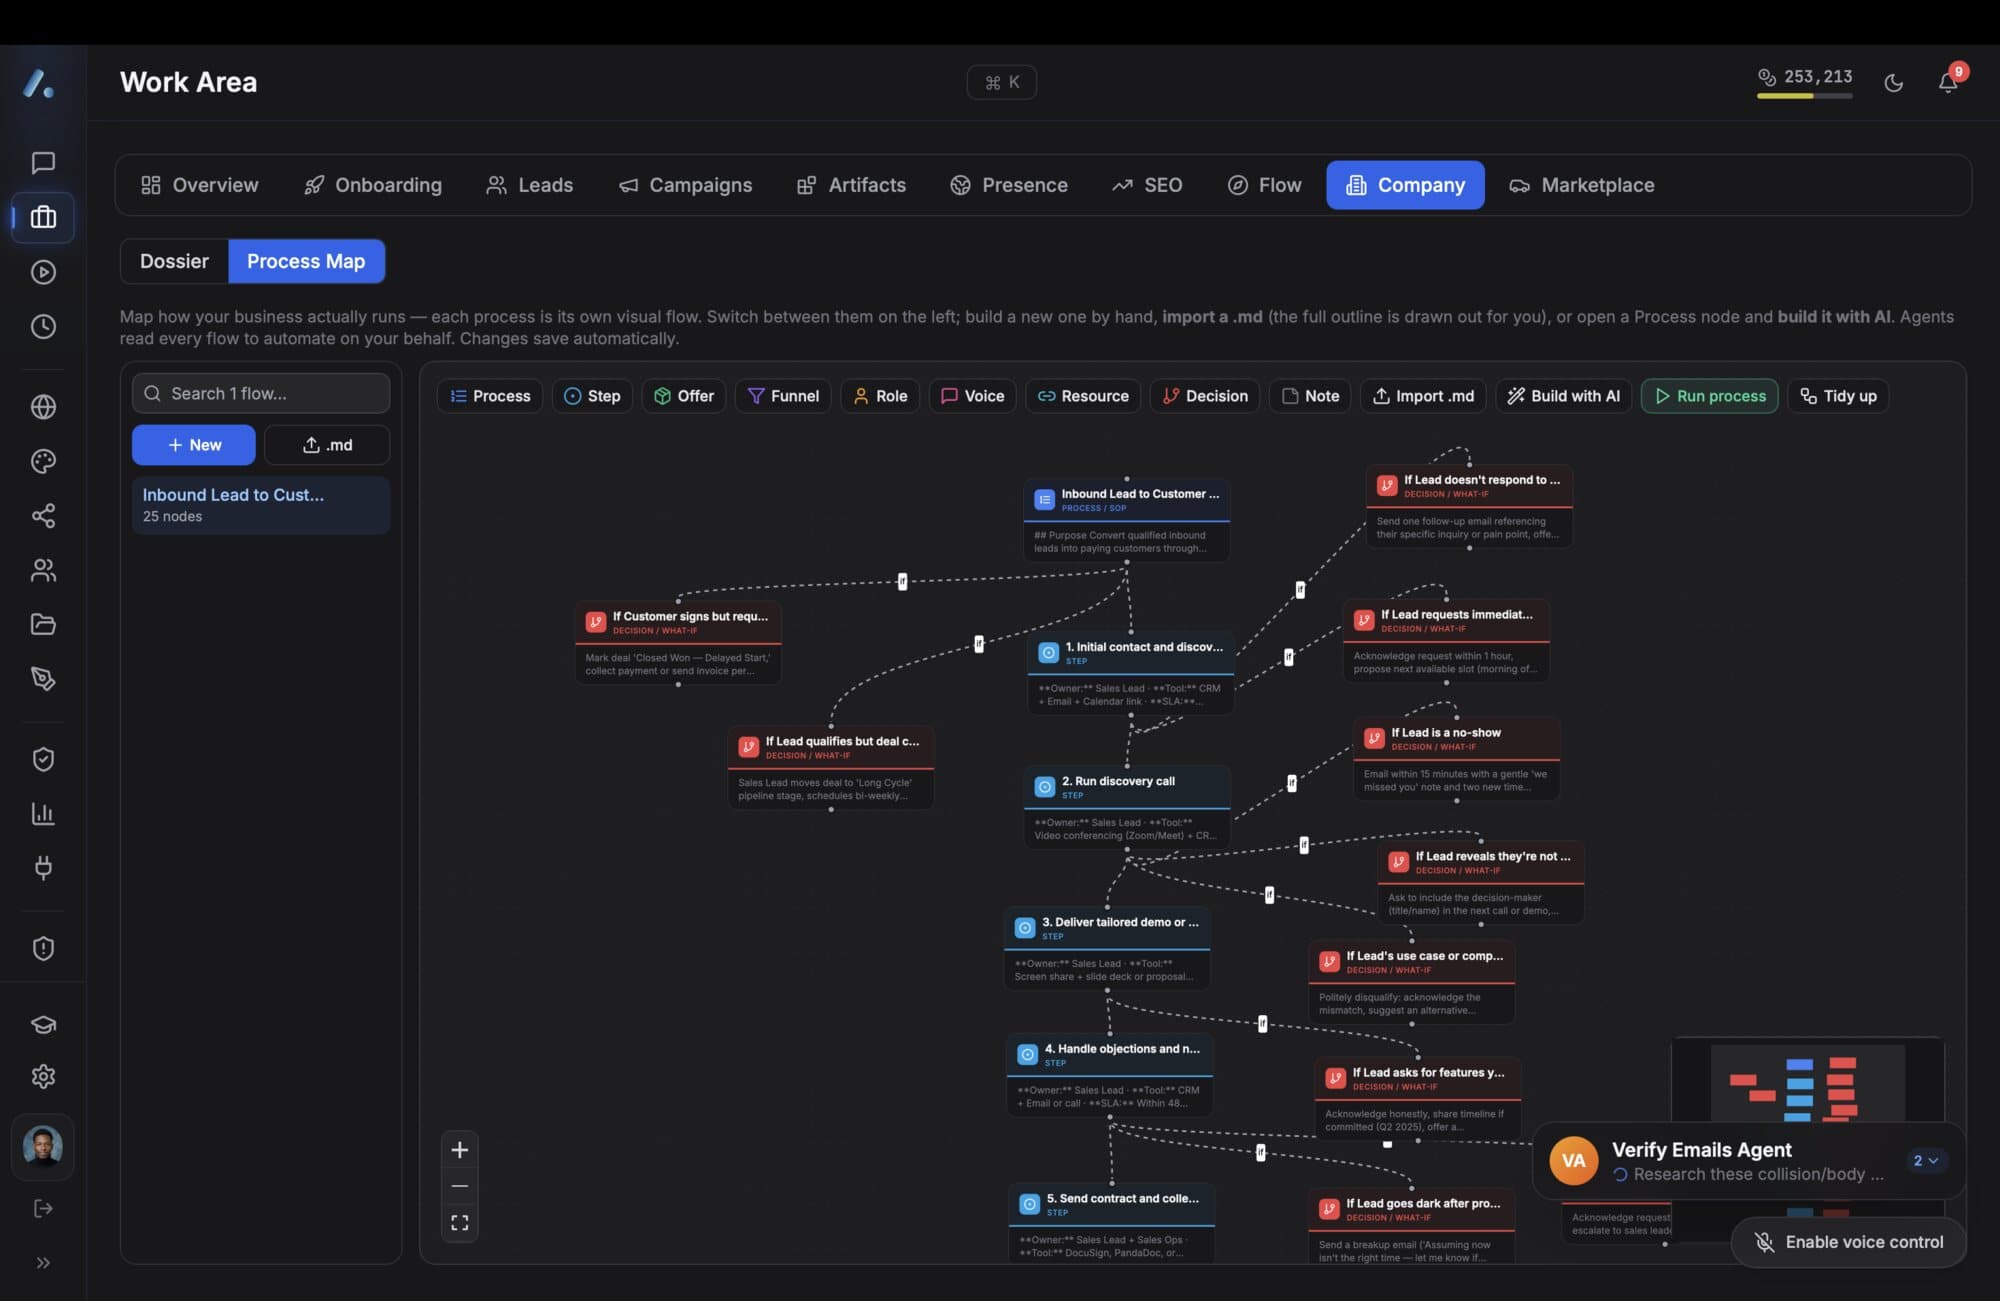Click Build with AI button
The height and width of the screenshot is (1301, 2000).
[x=1564, y=396]
